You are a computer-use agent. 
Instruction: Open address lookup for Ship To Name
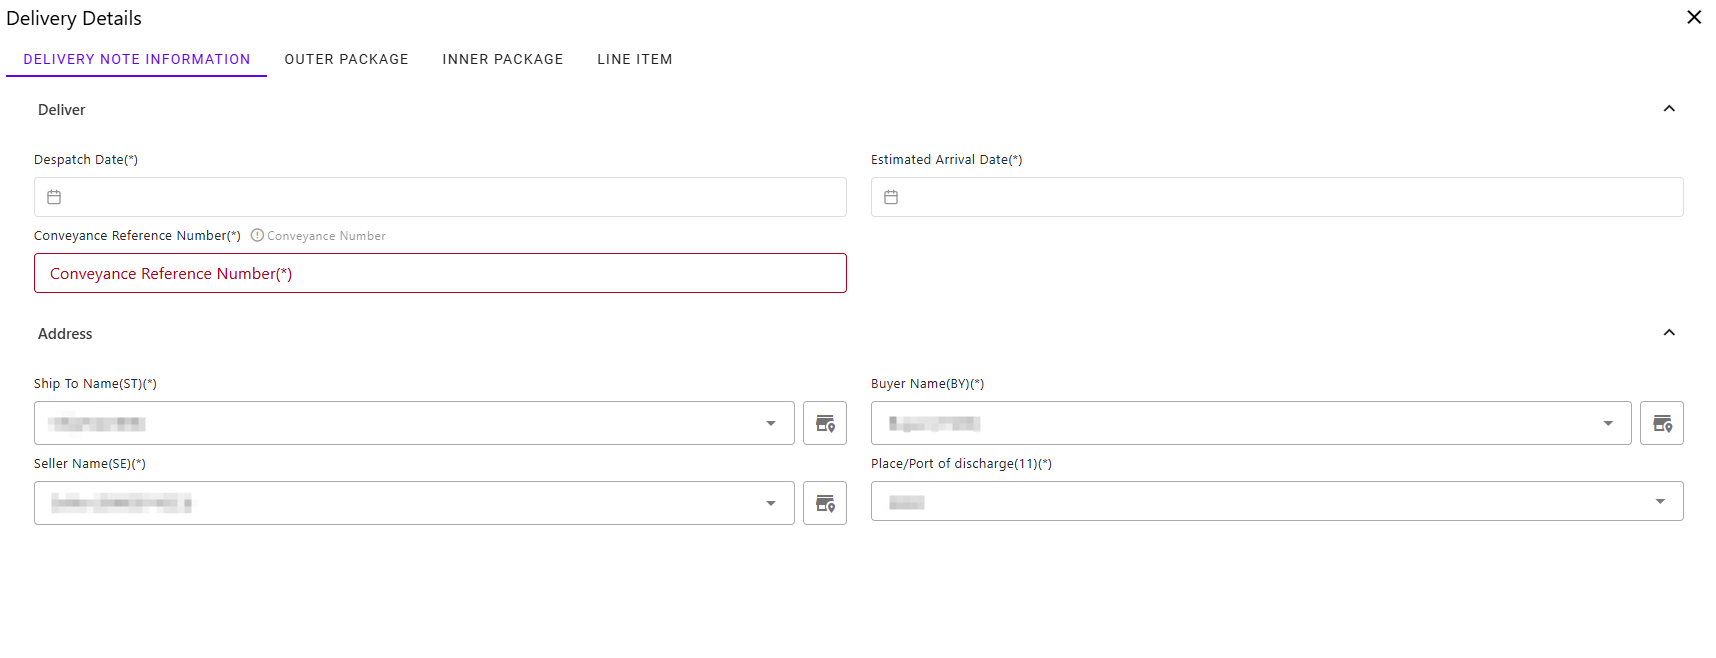[824, 423]
